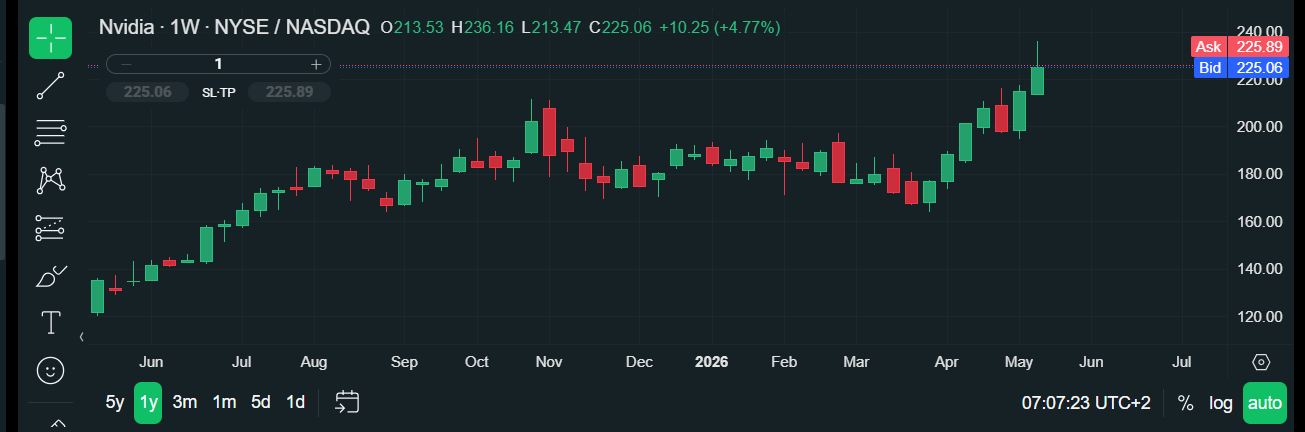
Task: Toggle the log scale mode
Action: [1221, 403]
